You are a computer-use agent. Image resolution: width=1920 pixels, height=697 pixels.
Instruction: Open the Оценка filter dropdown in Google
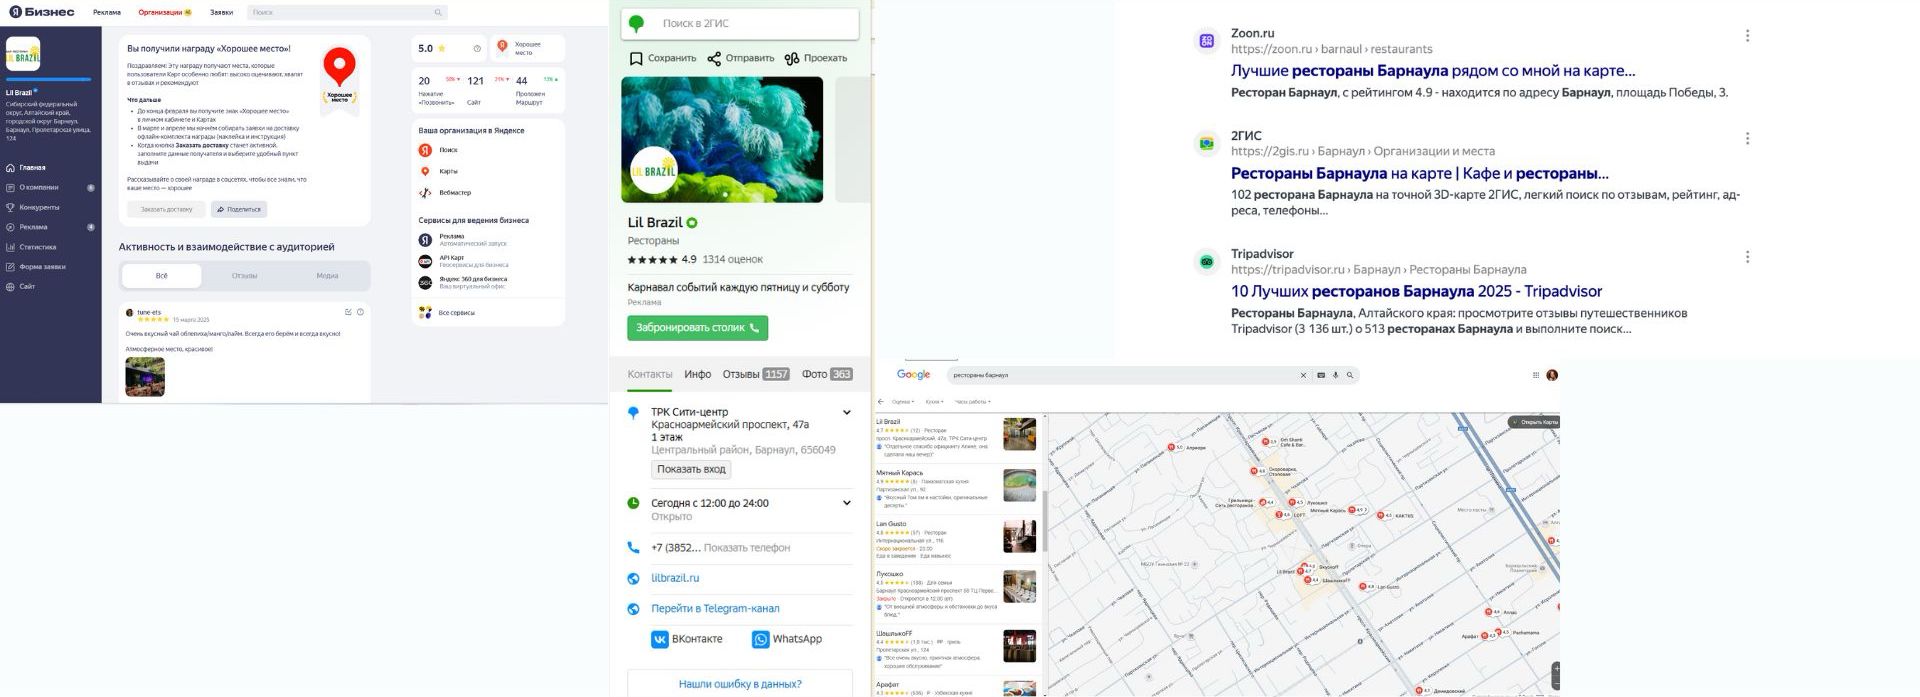[902, 401]
